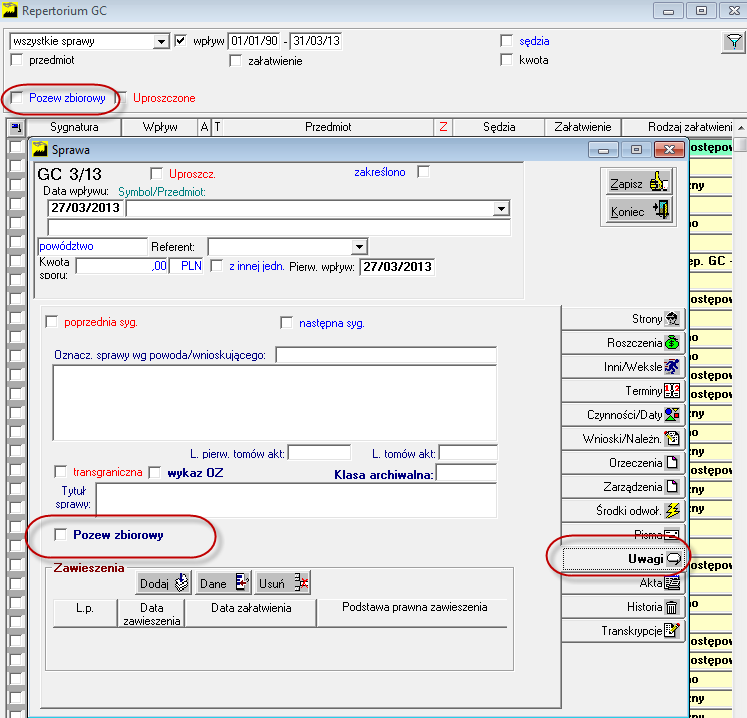The width and height of the screenshot is (747, 718).
Task: Check the transgraniczna checkbox
Action: click(61, 472)
